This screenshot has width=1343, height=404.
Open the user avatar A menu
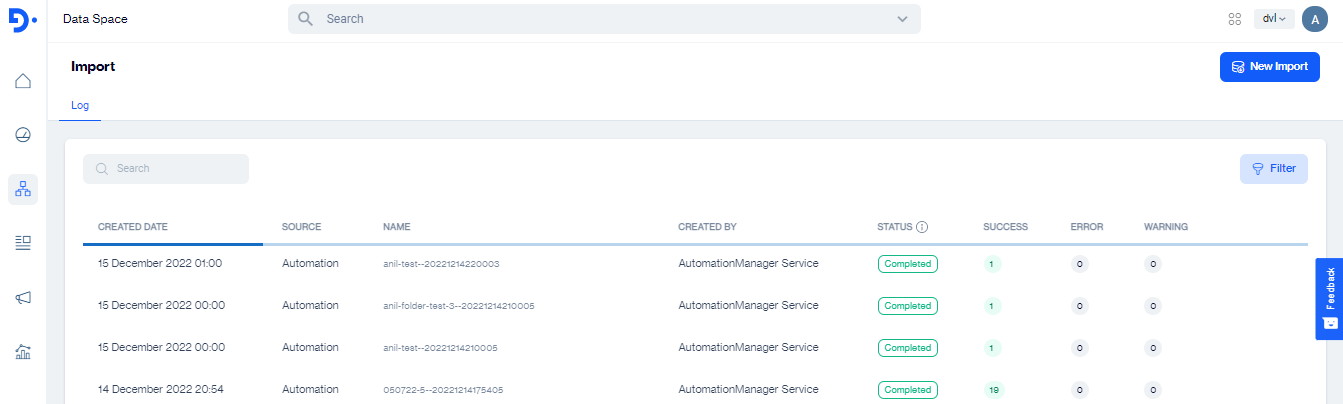pyautogui.click(x=1314, y=19)
